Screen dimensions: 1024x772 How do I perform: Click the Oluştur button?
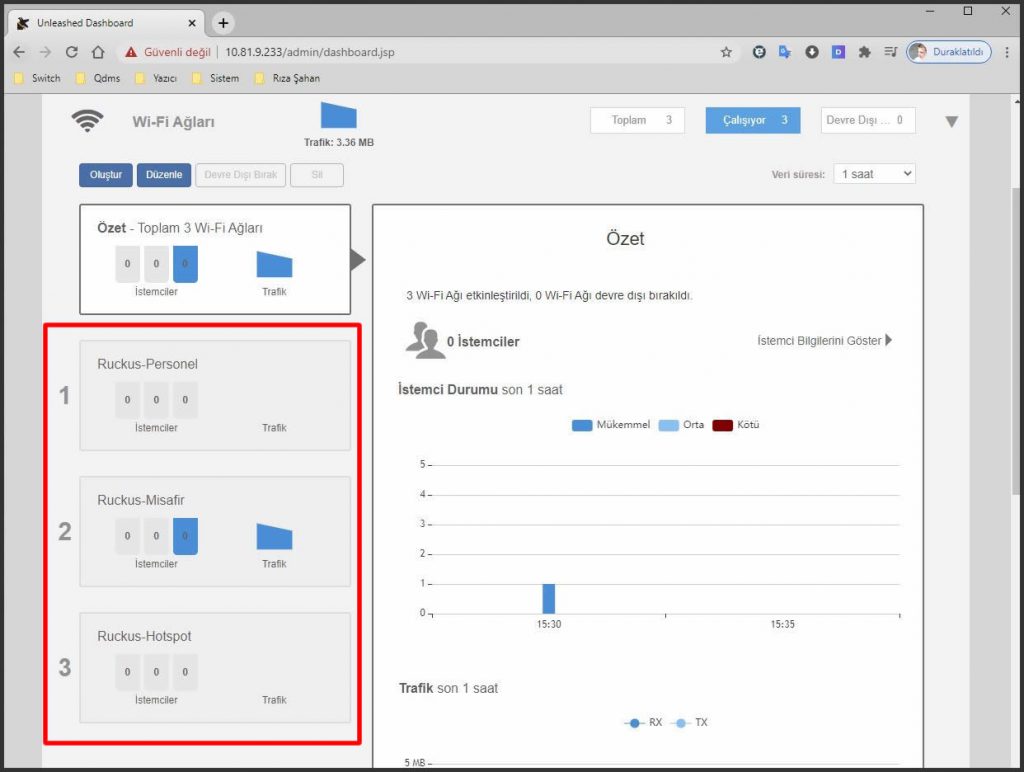pyautogui.click(x=106, y=175)
